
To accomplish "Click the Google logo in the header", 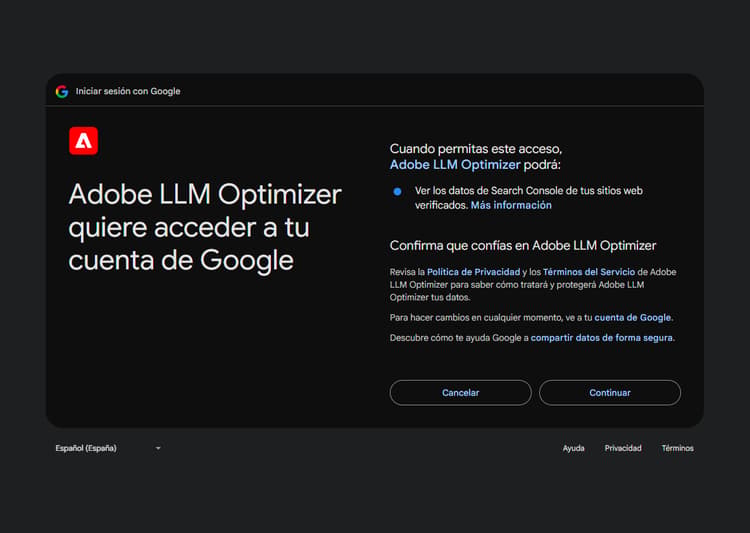I will pos(62,91).
